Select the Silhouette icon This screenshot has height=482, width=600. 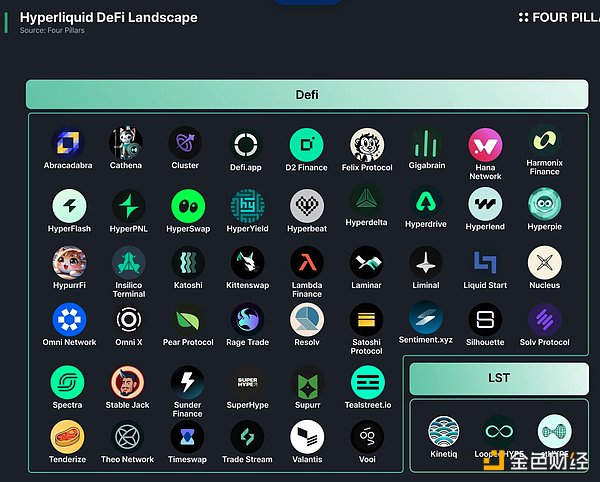pos(486,320)
